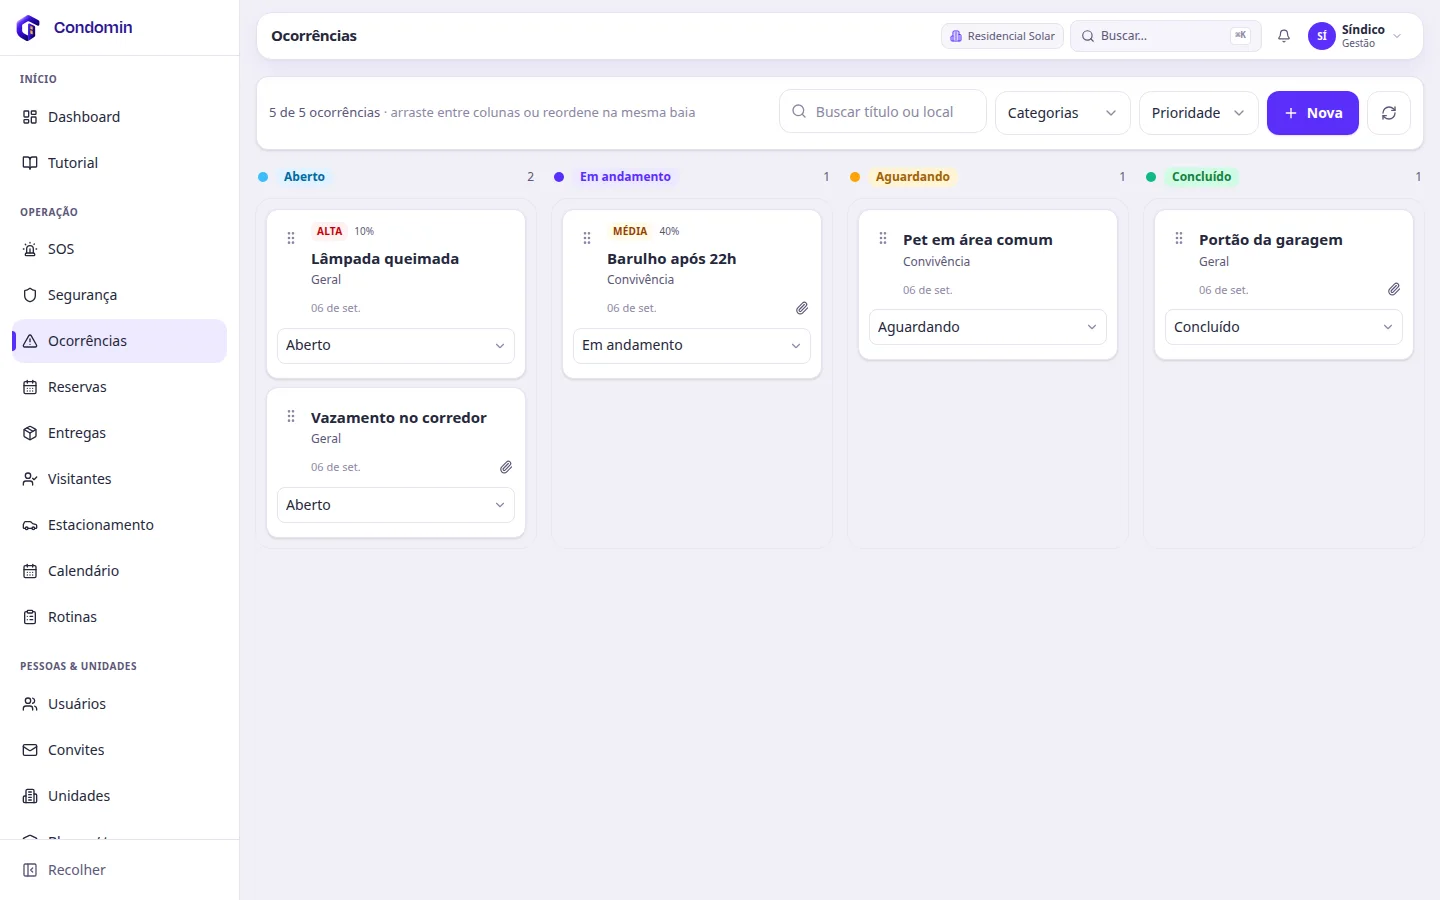Screen dimensions: 1440x900
Task: Click drag handle on Pet em área comum
Action: point(883,238)
